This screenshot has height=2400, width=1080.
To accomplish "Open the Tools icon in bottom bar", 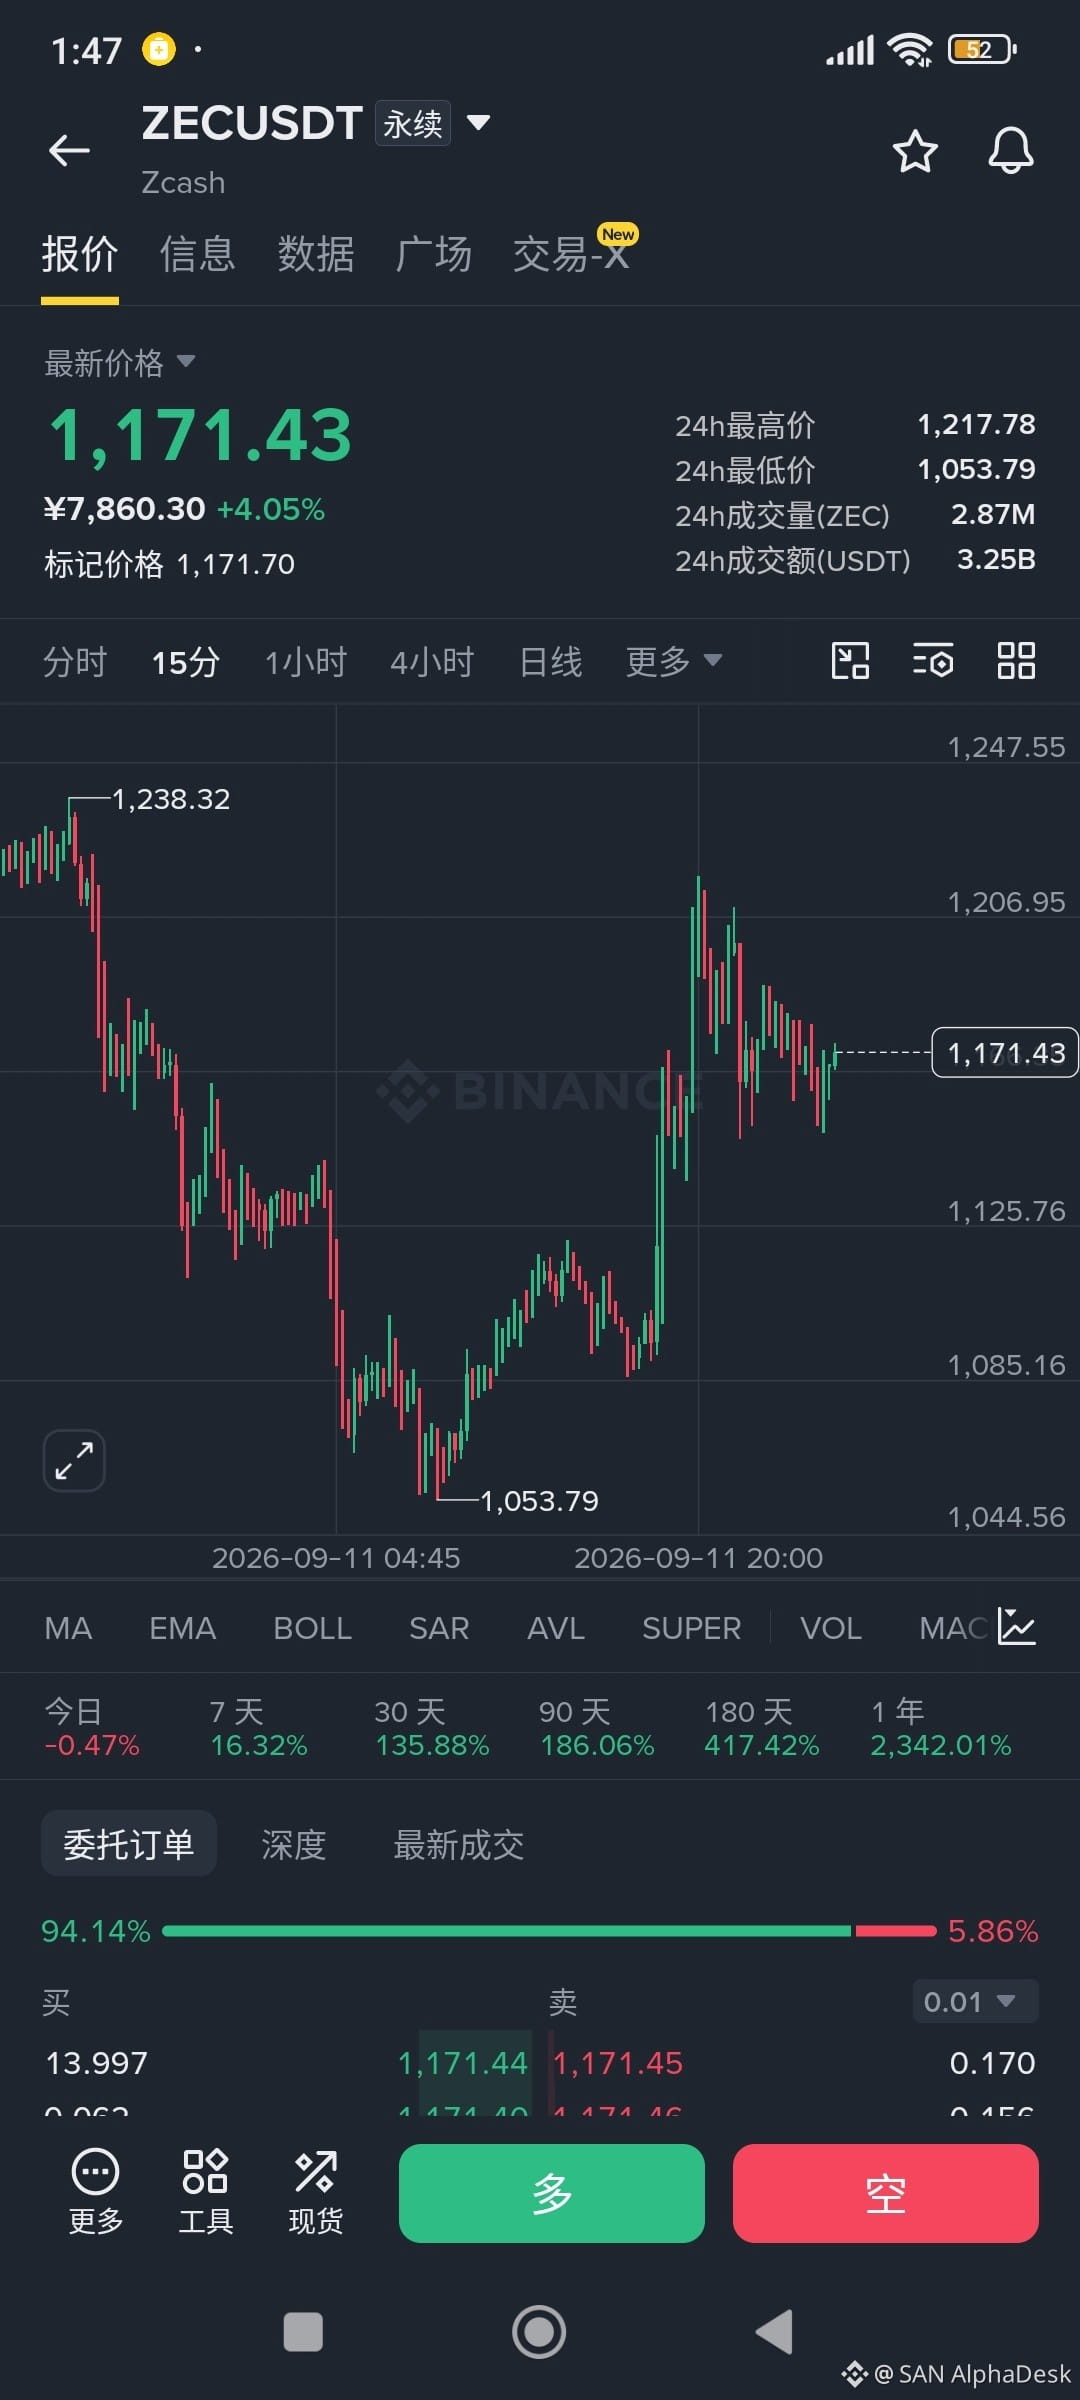I will coord(205,2192).
